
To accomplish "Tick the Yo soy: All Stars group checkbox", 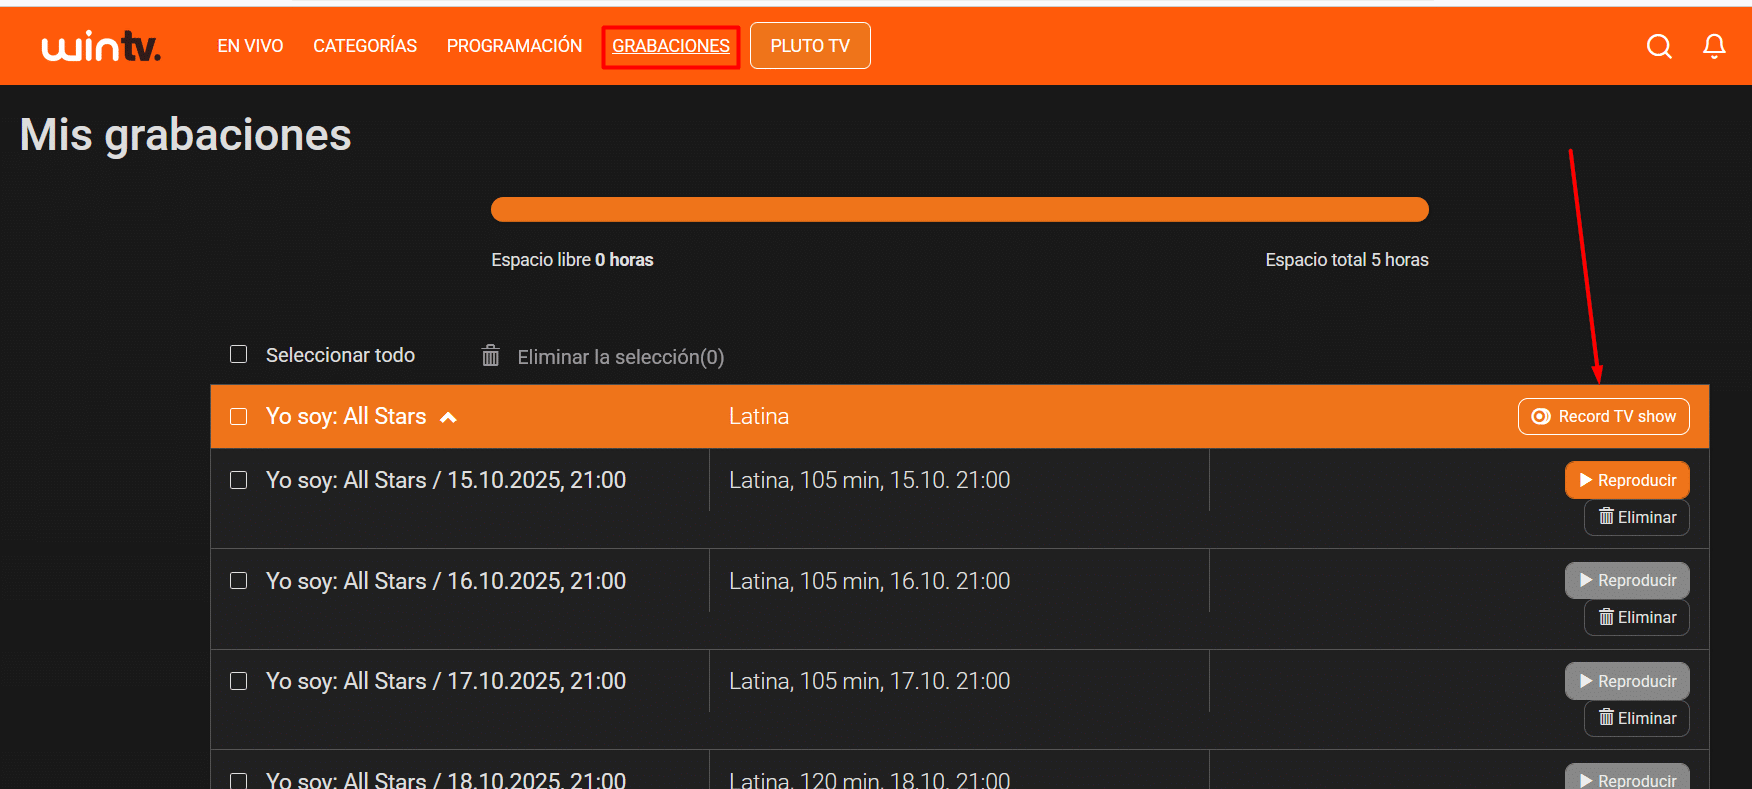I will 239,417.
